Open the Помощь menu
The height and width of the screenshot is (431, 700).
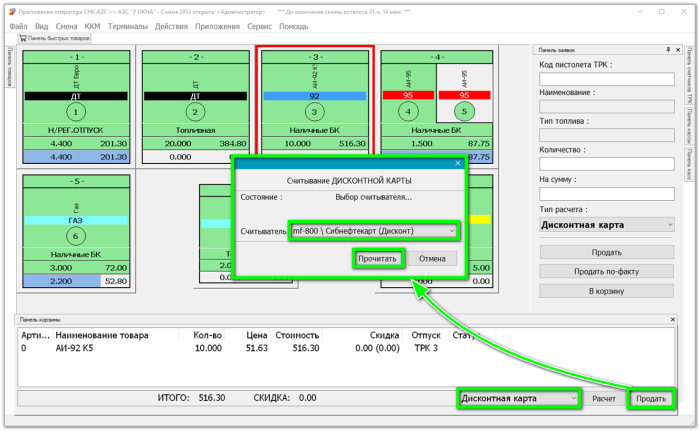[x=293, y=26]
